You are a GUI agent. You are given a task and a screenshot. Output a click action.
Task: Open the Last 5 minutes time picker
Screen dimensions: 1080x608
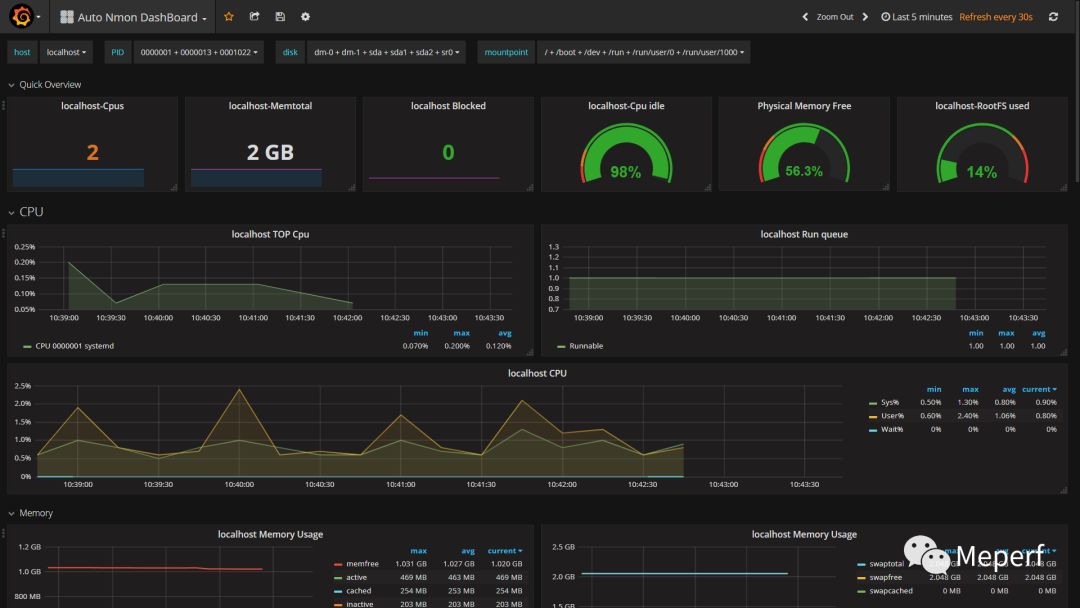click(916, 17)
